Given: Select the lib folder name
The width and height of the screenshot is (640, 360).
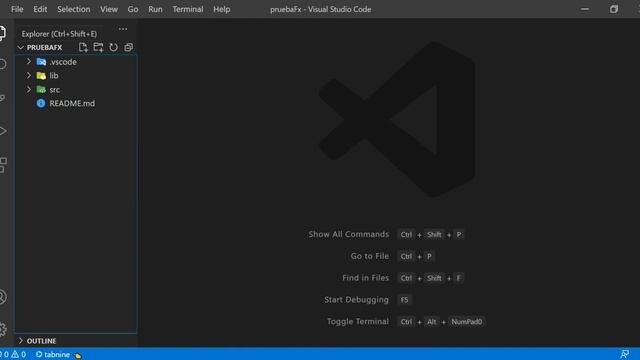Looking at the screenshot, I should 54,76.
